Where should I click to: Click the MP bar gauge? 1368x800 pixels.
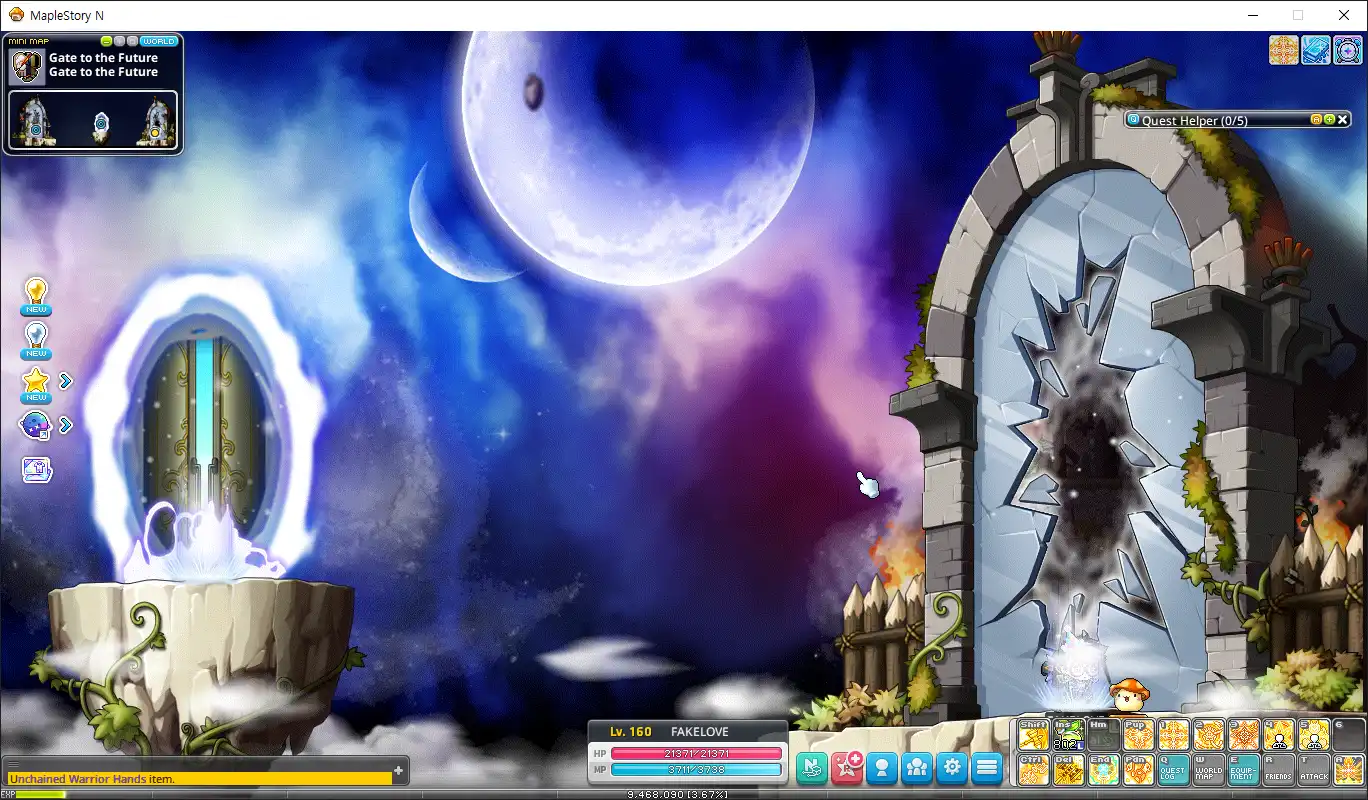tap(696, 769)
